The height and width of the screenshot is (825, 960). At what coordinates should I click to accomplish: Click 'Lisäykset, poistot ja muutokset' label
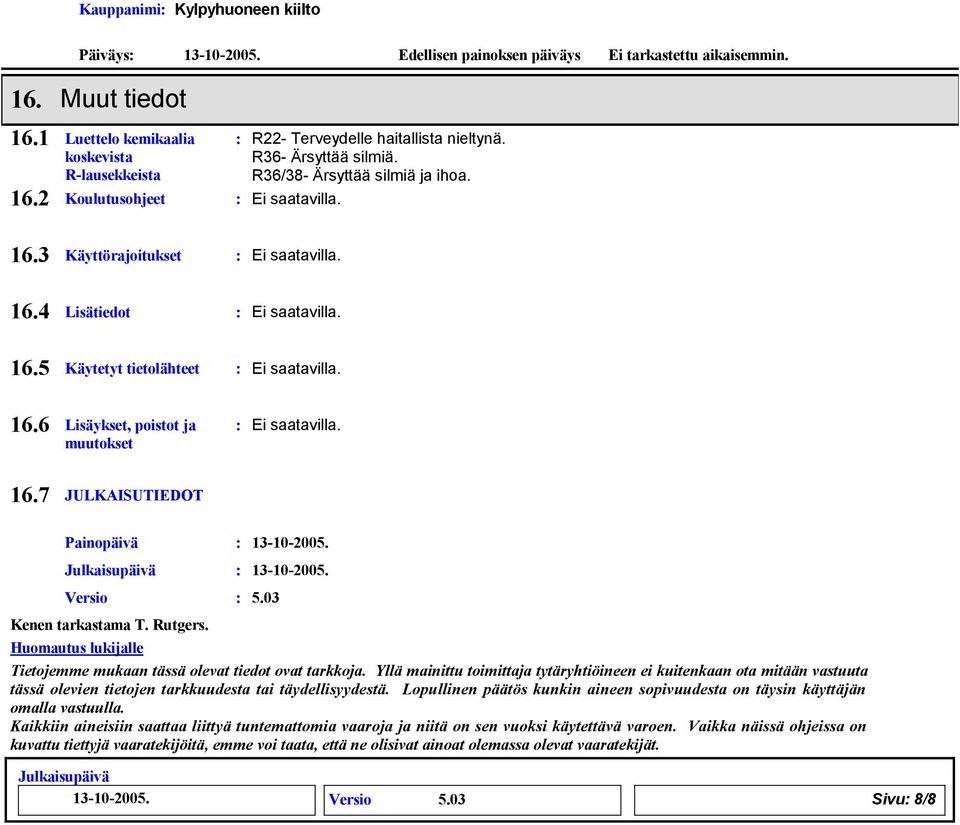[x=130, y=434]
